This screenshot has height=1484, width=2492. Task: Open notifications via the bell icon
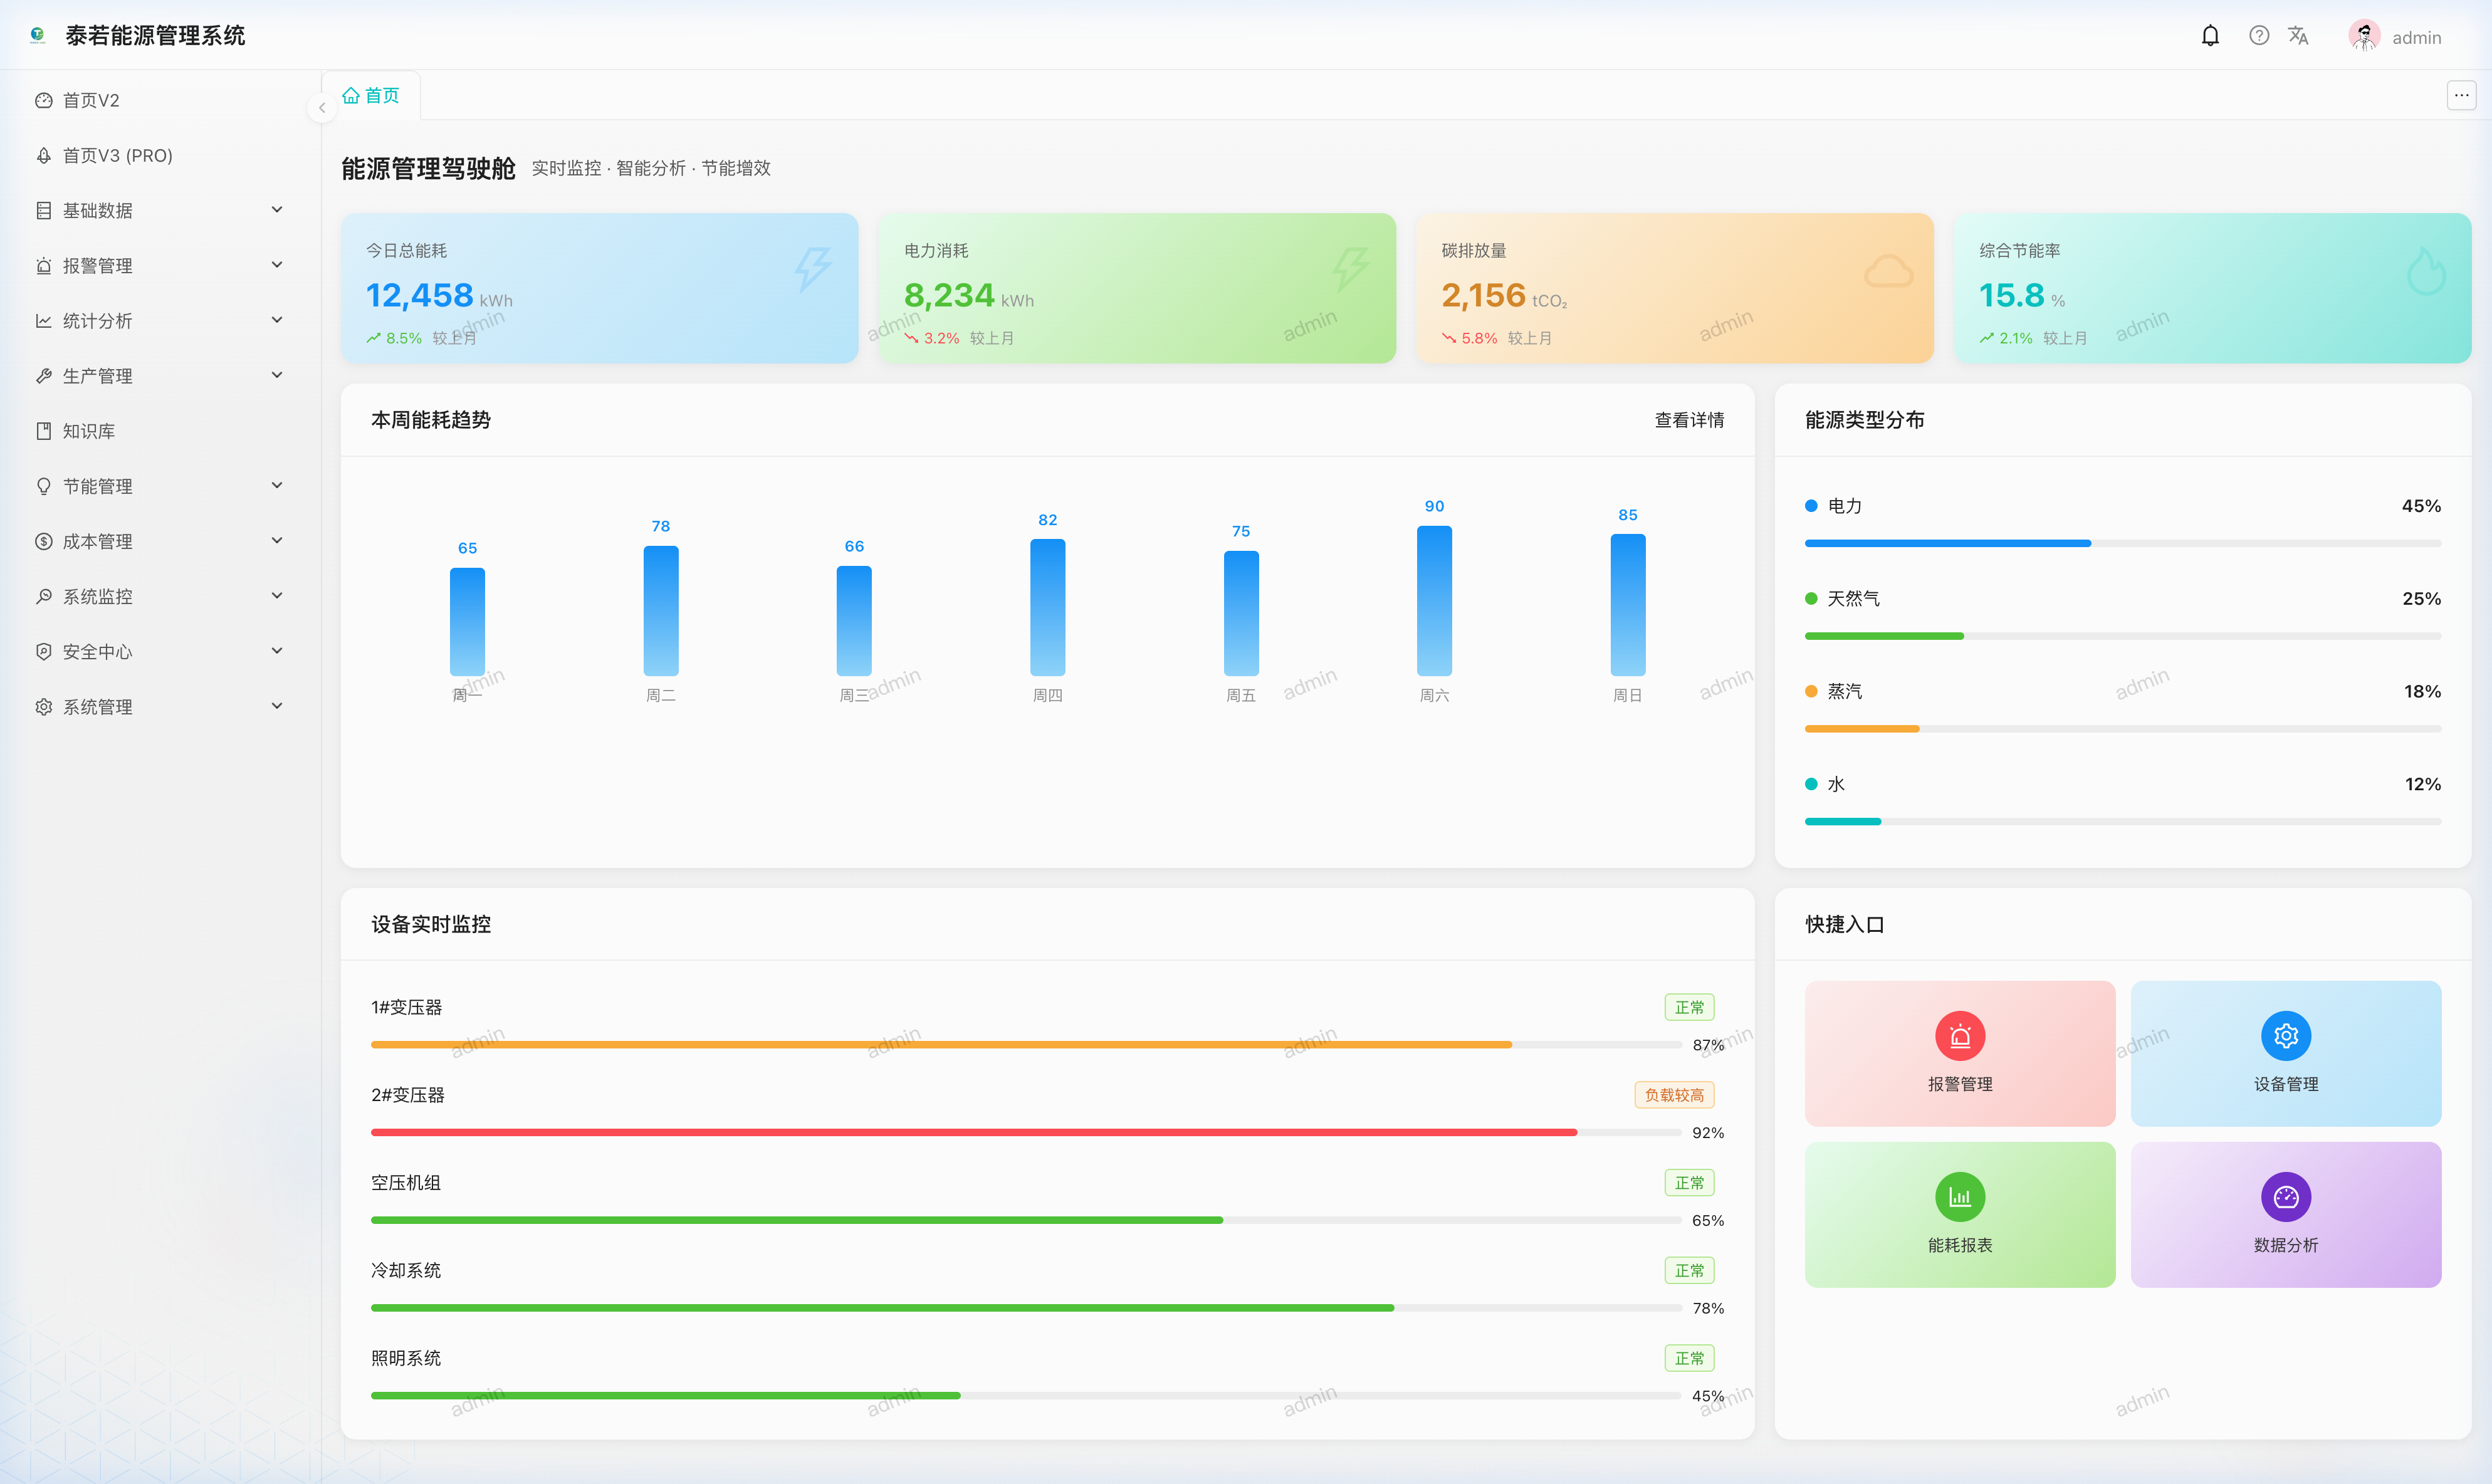(x=2210, y=35)
